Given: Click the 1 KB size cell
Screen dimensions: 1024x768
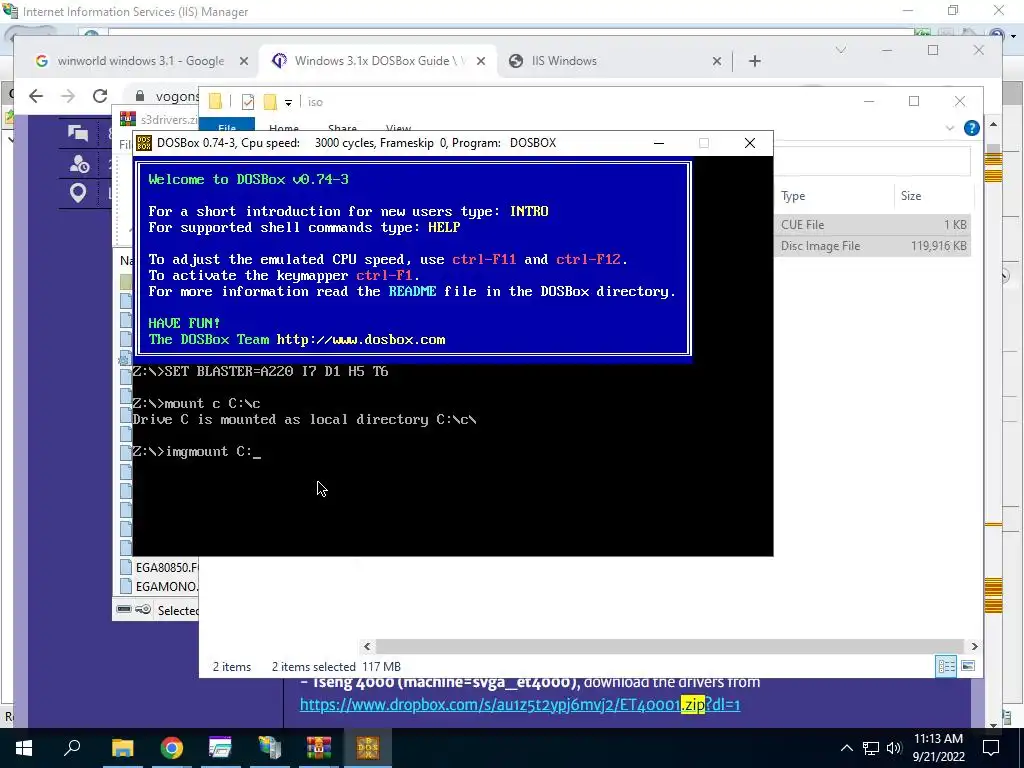Looking at the screenshot, I should tap(955, 225).
